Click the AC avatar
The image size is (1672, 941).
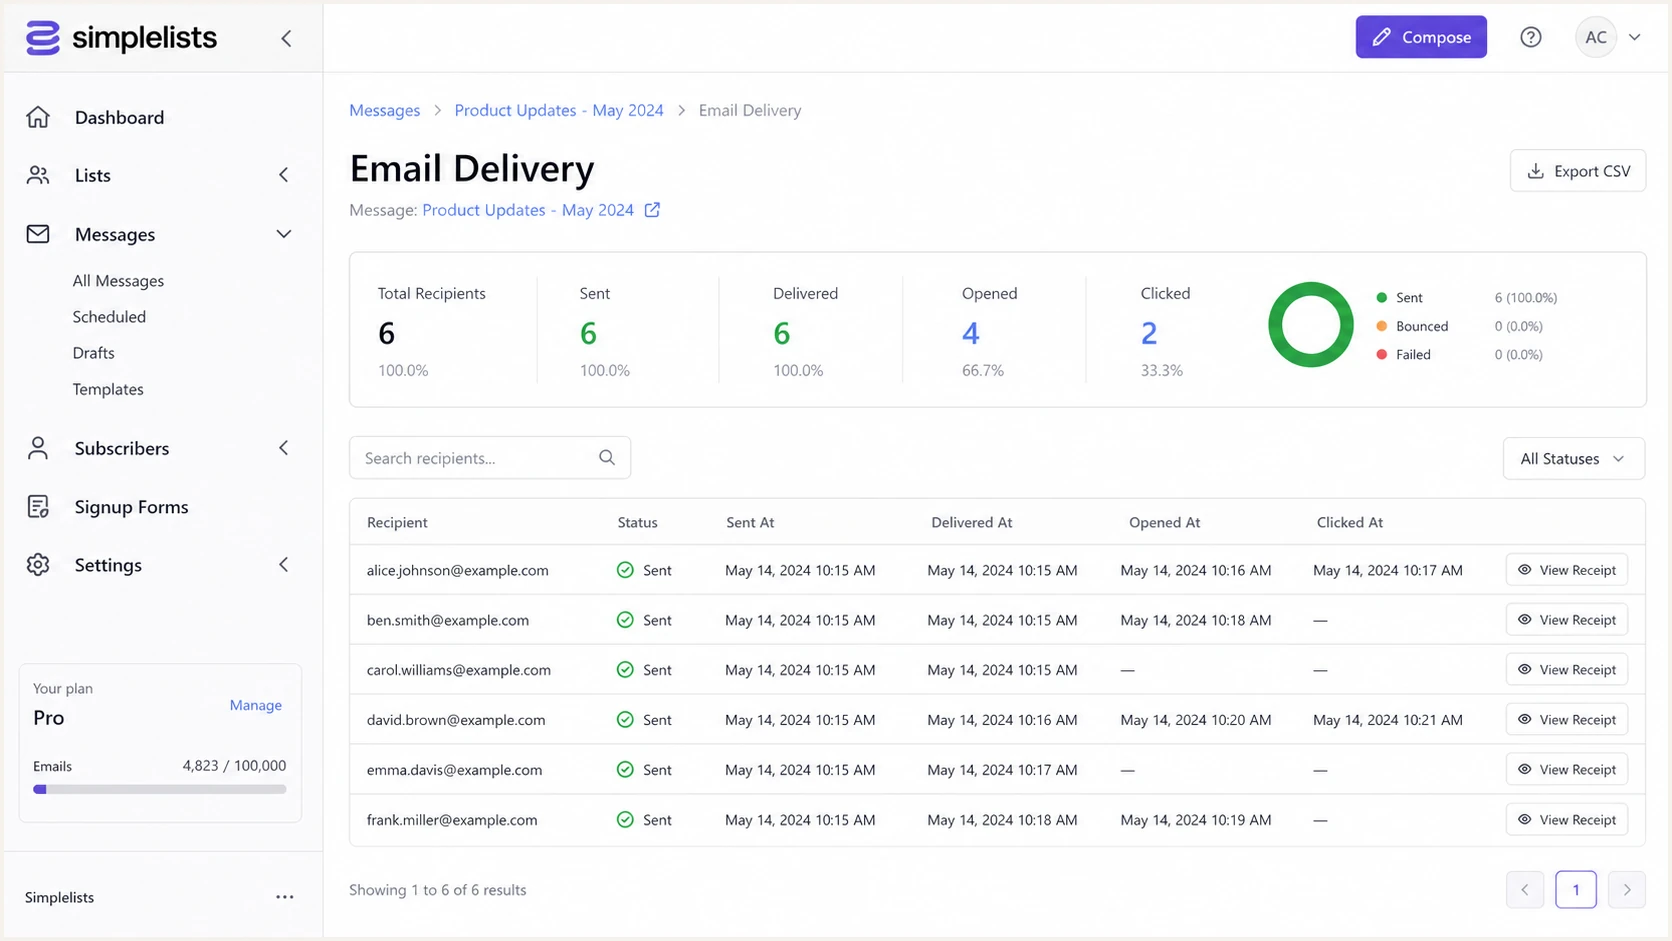click(1596, 37)
